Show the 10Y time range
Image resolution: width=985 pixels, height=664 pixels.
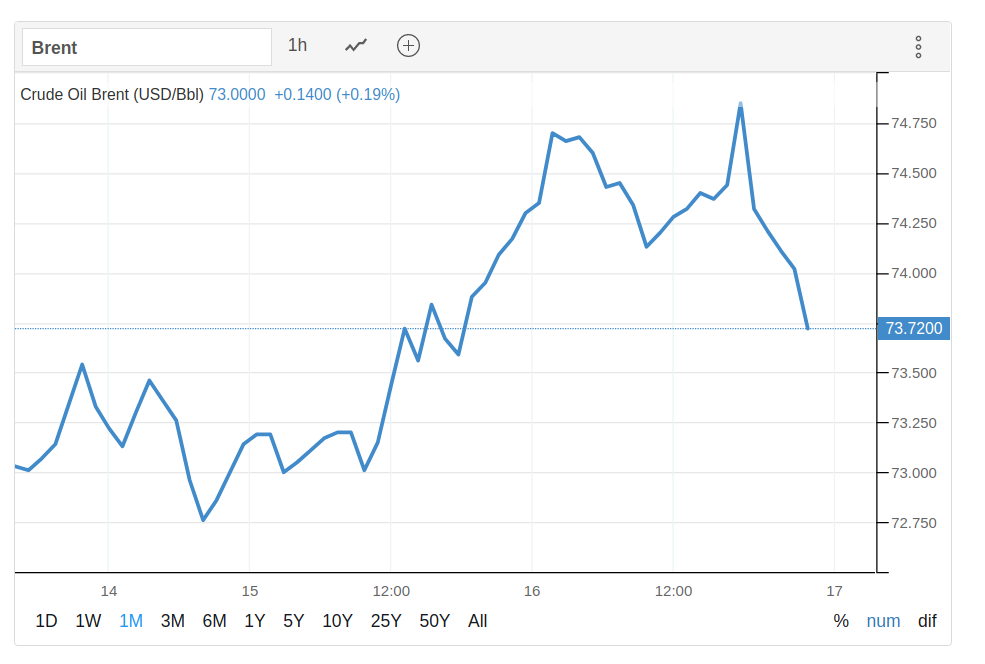[337, 621]
